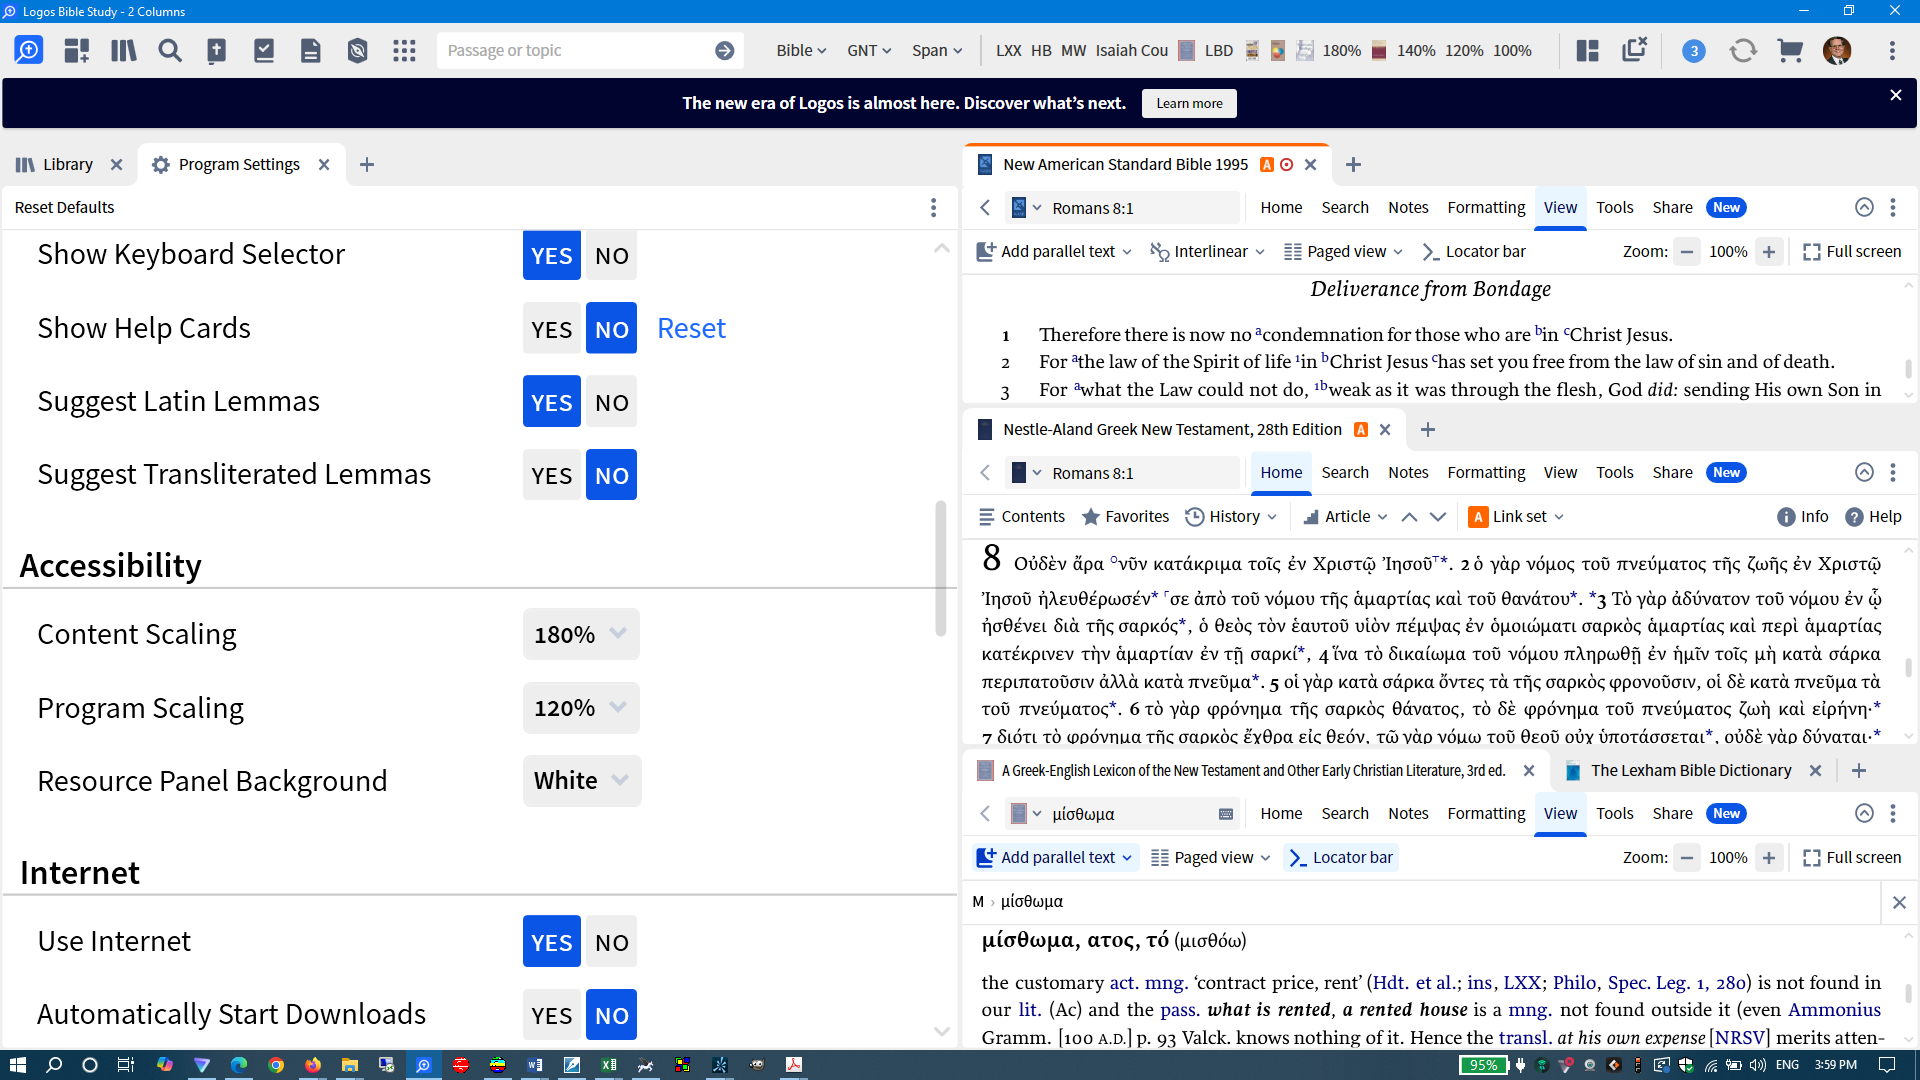Open Word from the Windows taskbar
This screenshot has height=1080, width=1920.
pos(534,1065)
